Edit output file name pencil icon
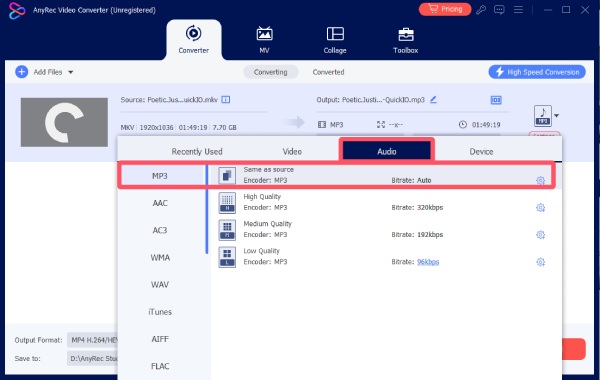 coord(433,99)
